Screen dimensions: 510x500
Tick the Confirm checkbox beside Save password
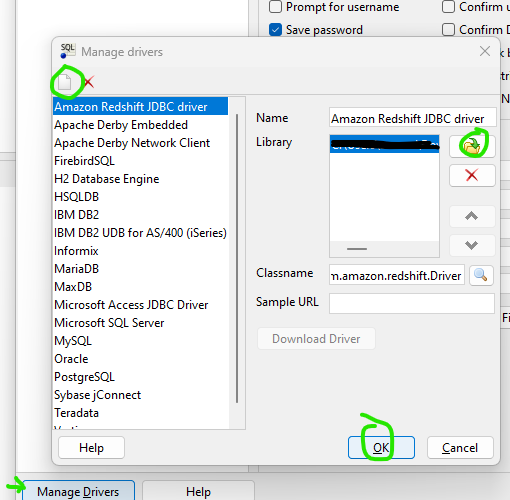pyautogui.click(x=448, y=30)
